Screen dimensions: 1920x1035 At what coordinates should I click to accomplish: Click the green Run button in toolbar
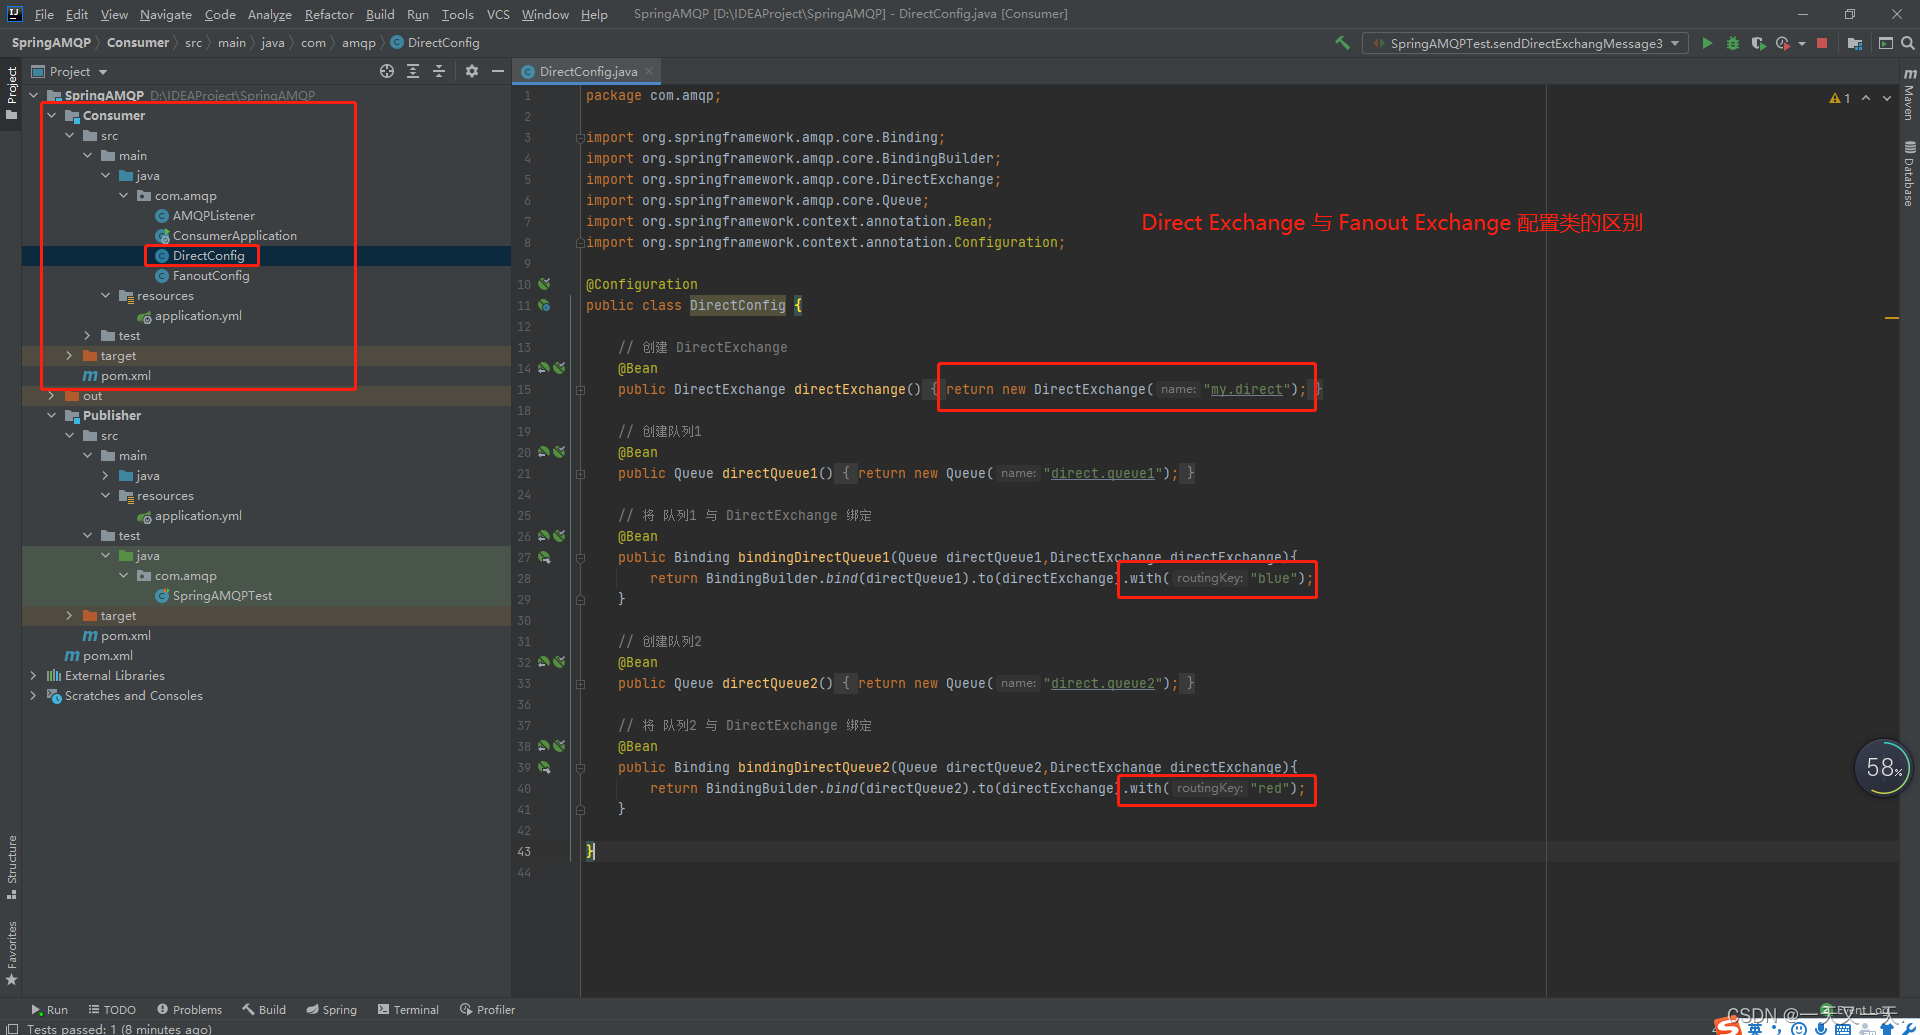pyautogui.click(x=1707, y=43)
